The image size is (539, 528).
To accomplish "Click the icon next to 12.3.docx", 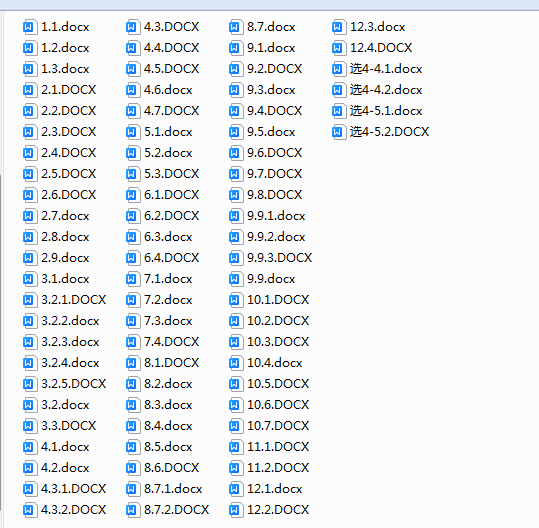I will [339, 27].
